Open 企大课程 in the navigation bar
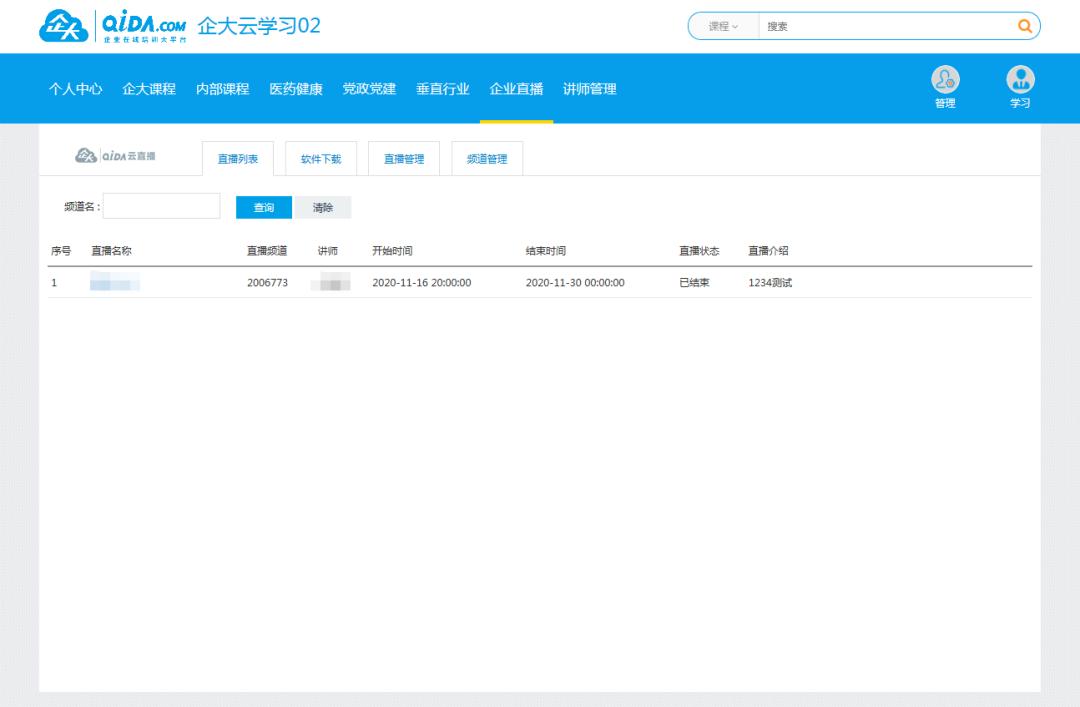 tap(149, 89)
